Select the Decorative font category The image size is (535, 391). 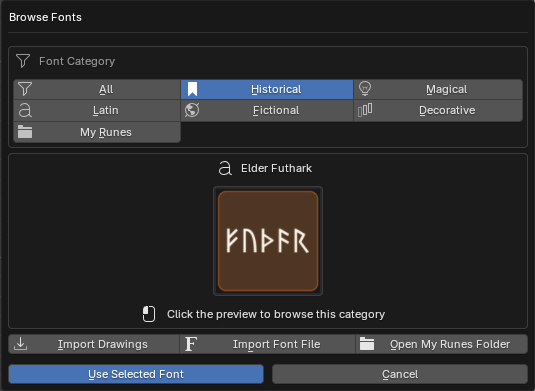(438, 111)
